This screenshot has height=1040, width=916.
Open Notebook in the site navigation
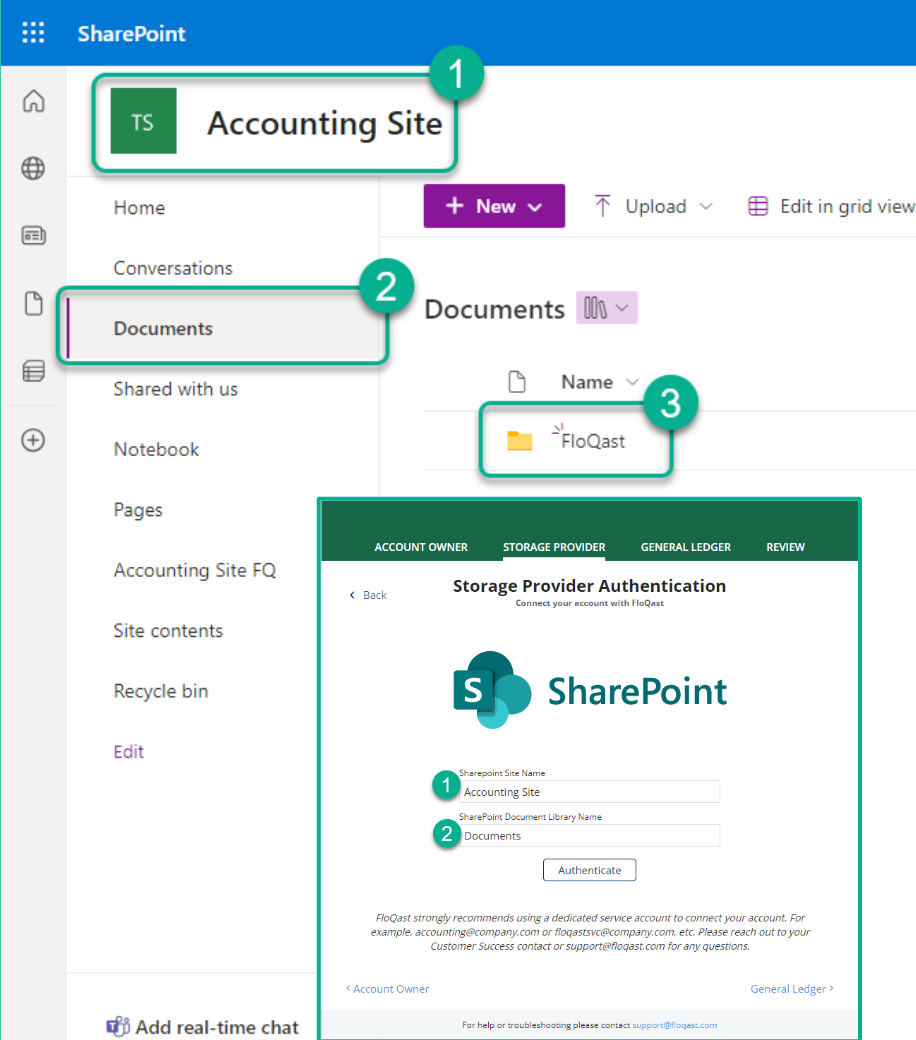[x=157, y=449]
